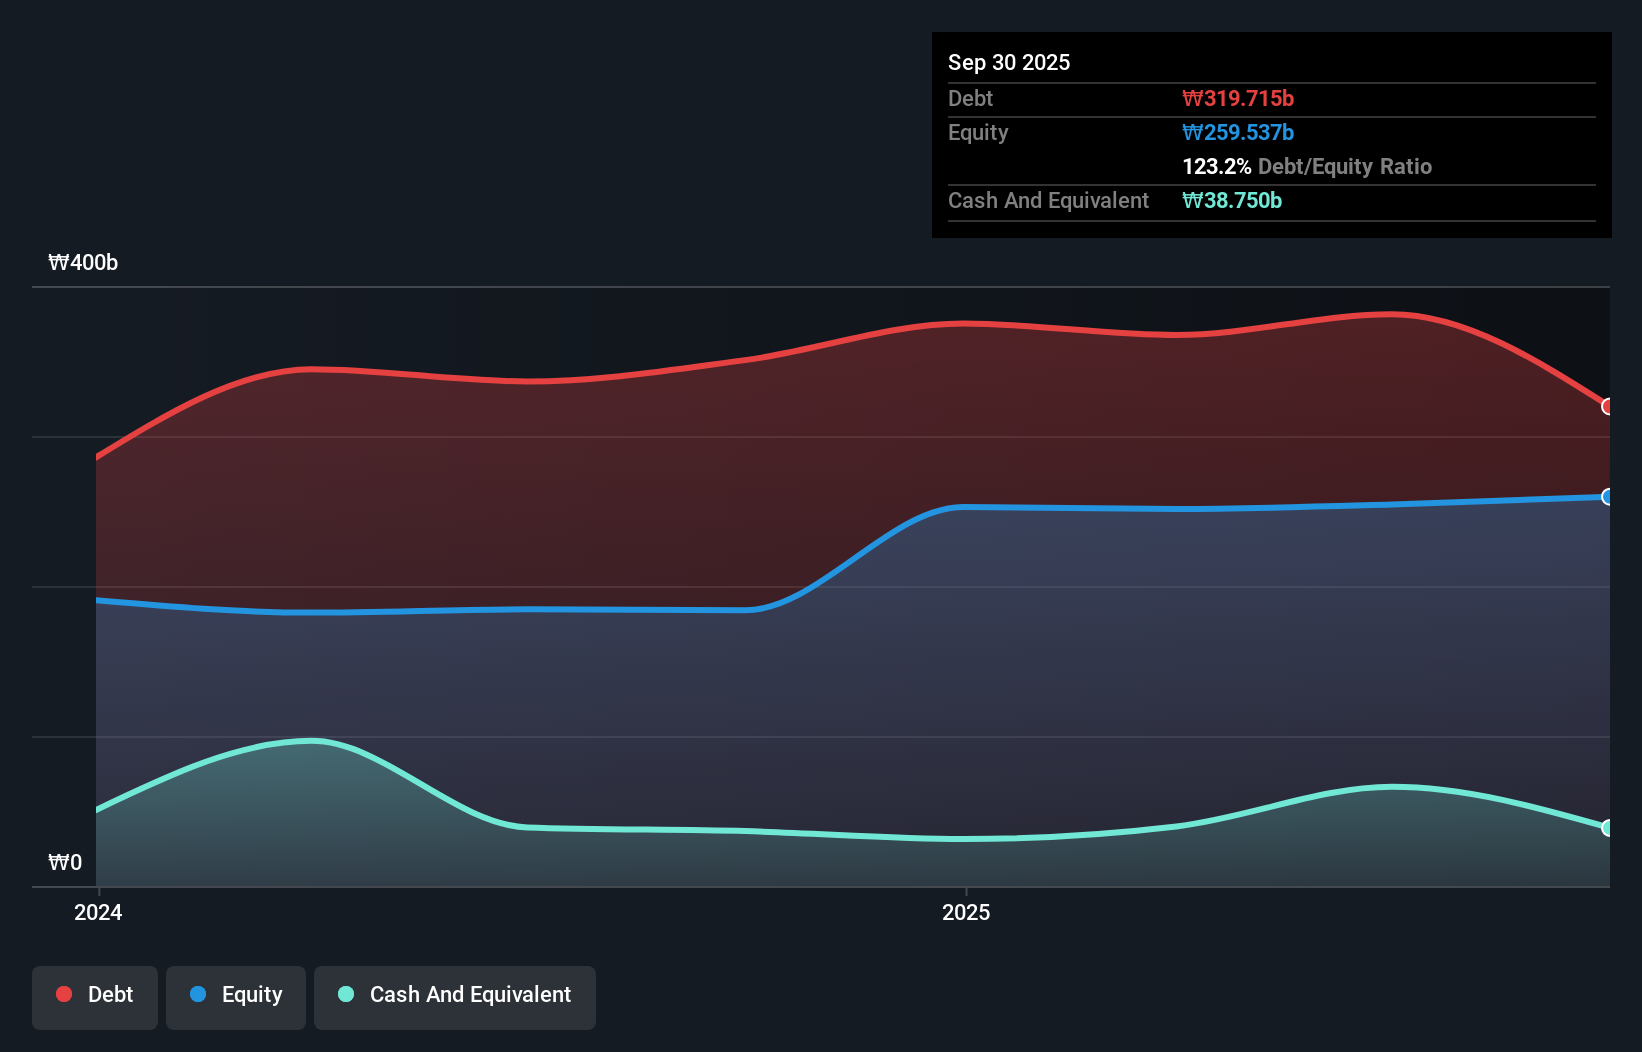Click the red debt value in the tooltip
This screenshot has width=1642, height=1052.
click(1239, 98)
